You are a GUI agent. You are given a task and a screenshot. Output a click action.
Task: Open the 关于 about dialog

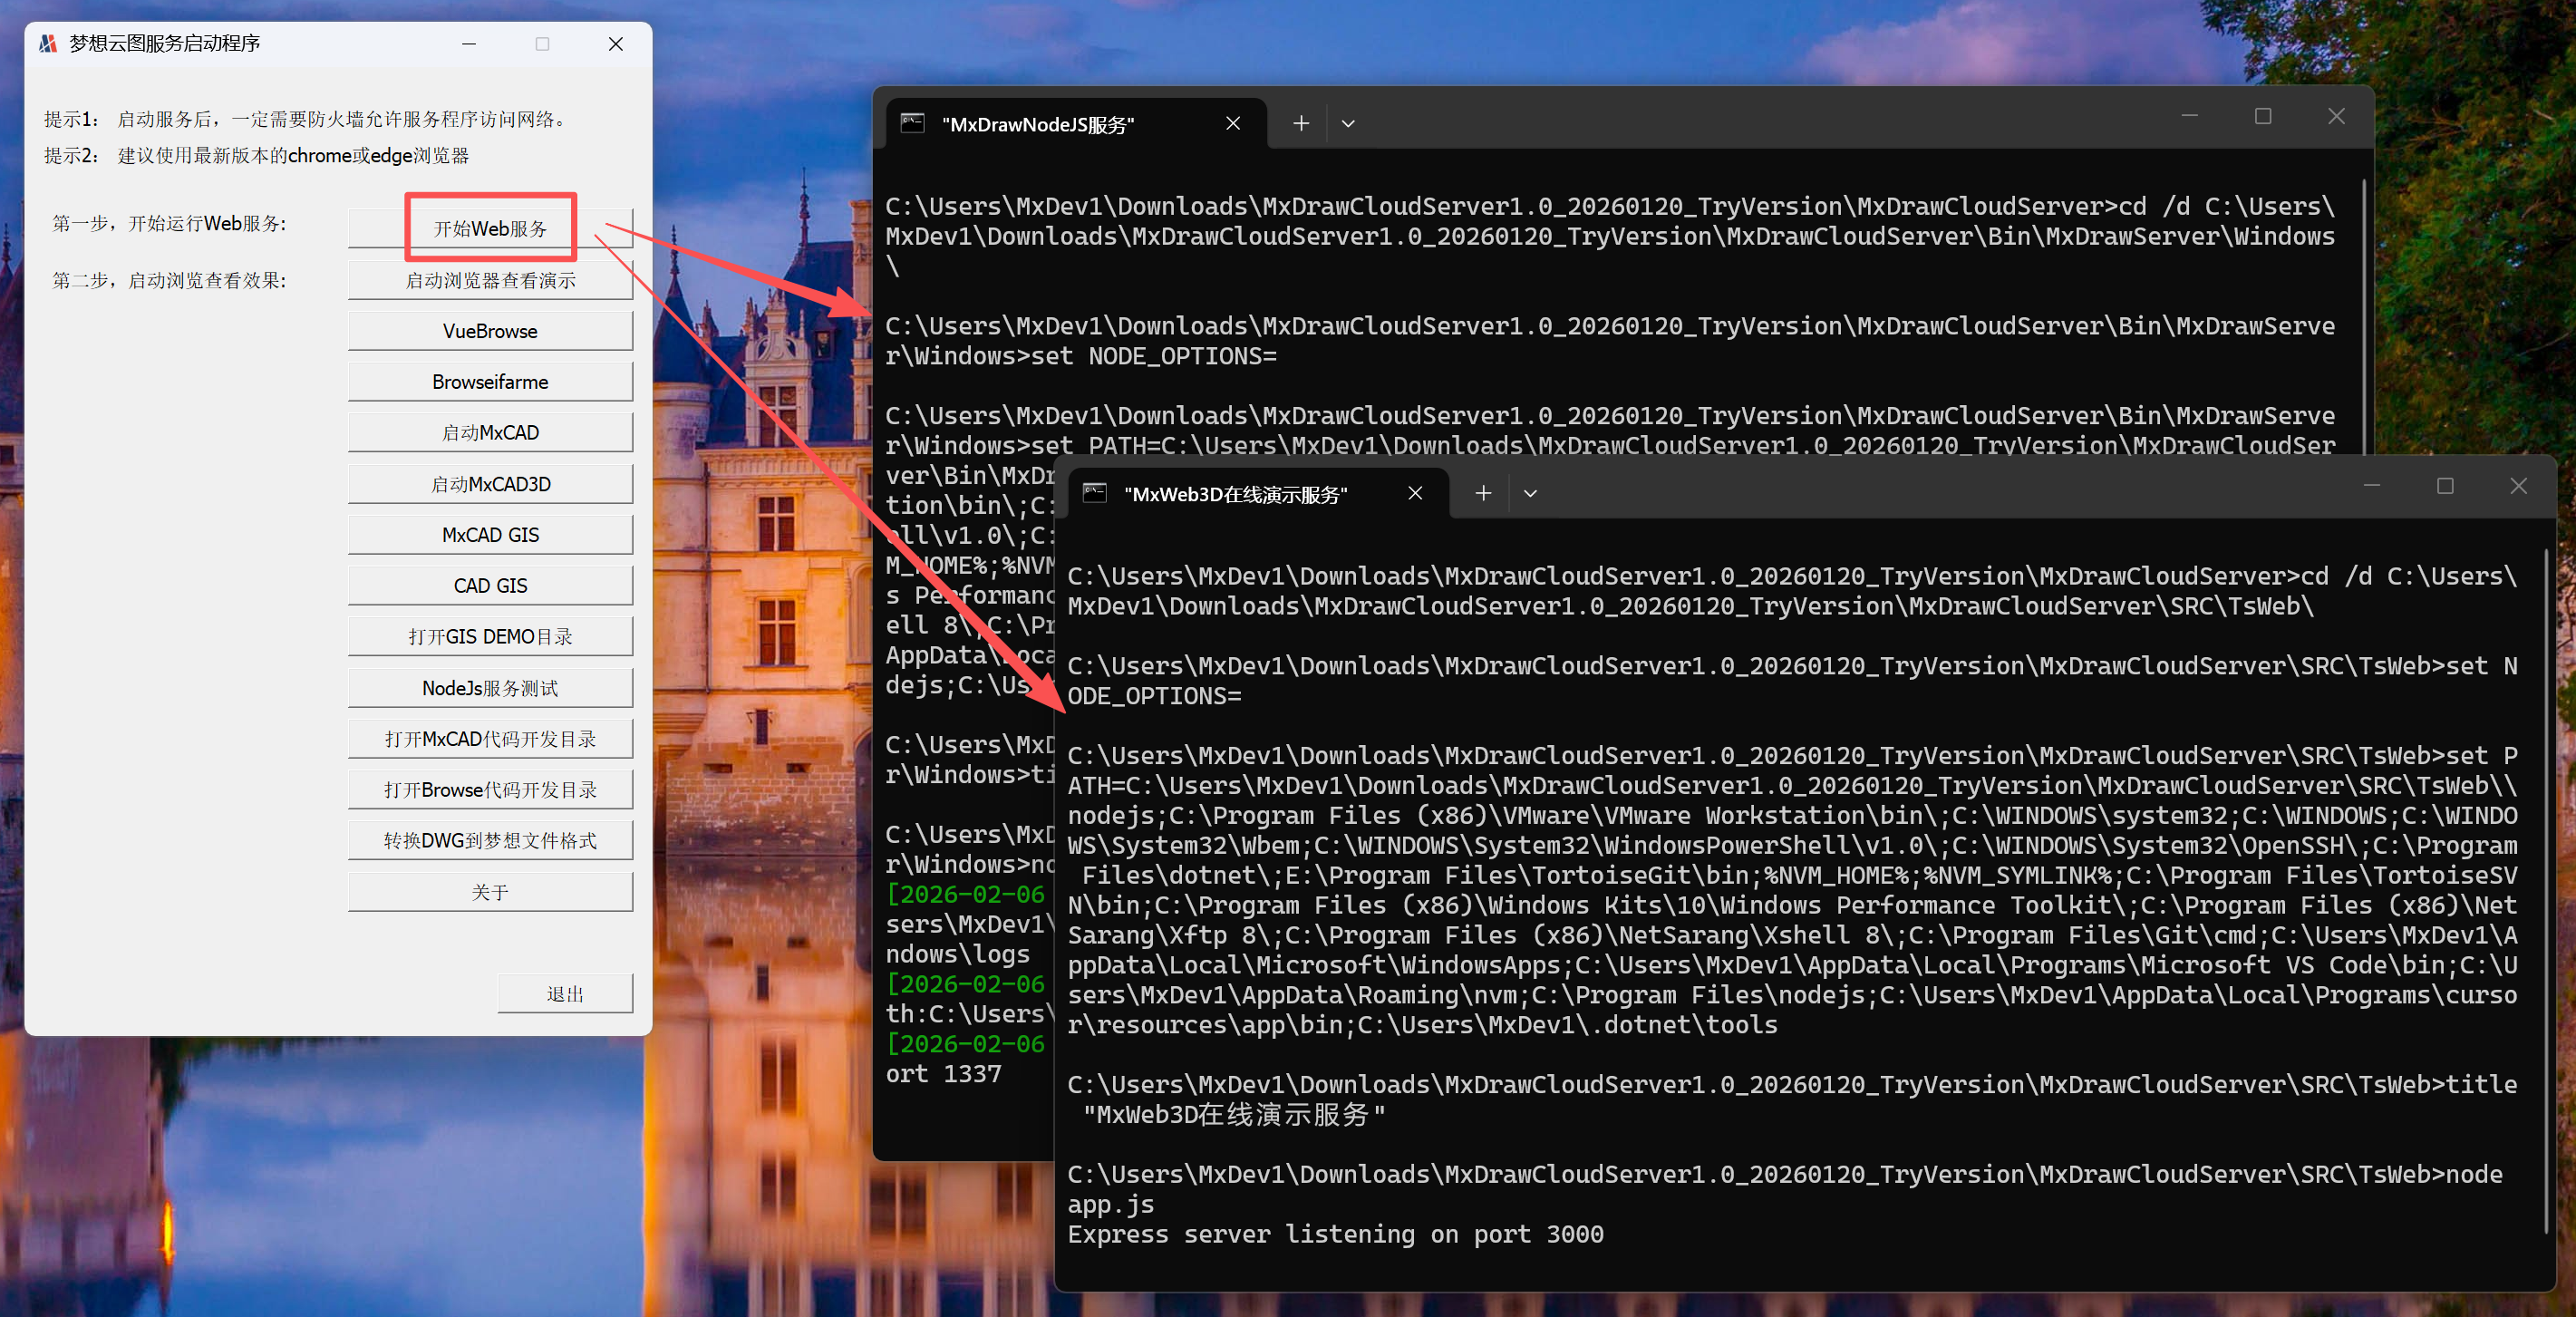click(490, 892)
